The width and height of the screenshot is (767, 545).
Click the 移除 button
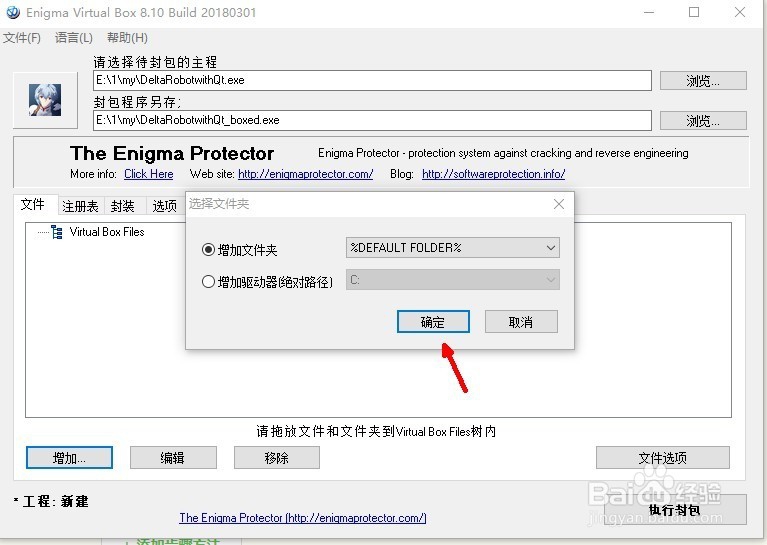coord(277,458)
